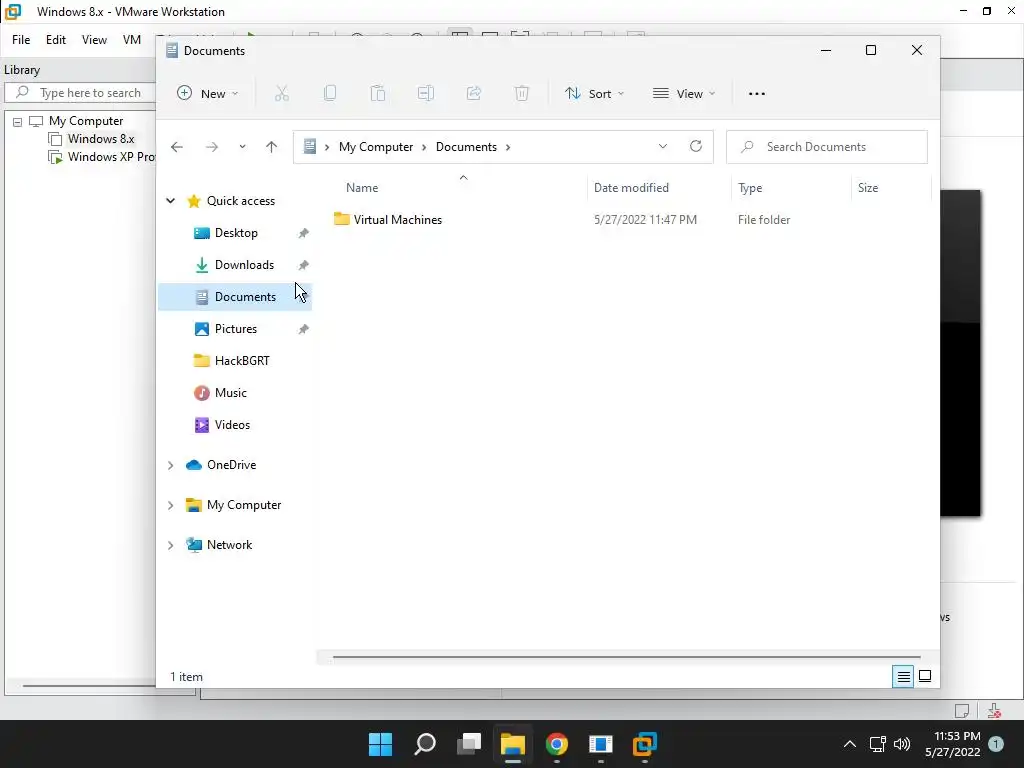Sort by Name column header
The image size is (1024, 768).
[362, 187]
